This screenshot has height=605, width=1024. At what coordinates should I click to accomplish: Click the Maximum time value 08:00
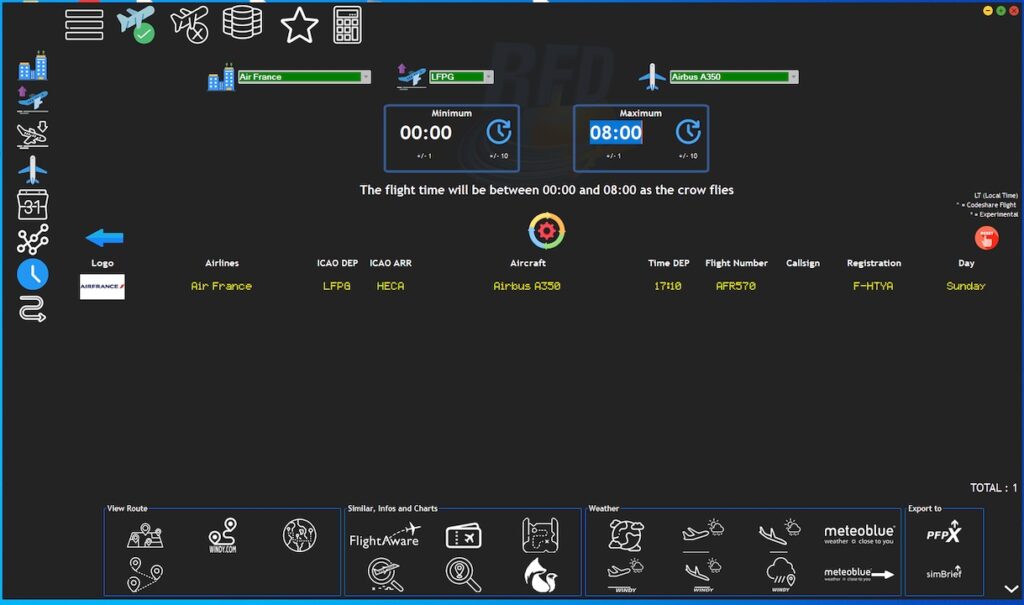(616, 133)
